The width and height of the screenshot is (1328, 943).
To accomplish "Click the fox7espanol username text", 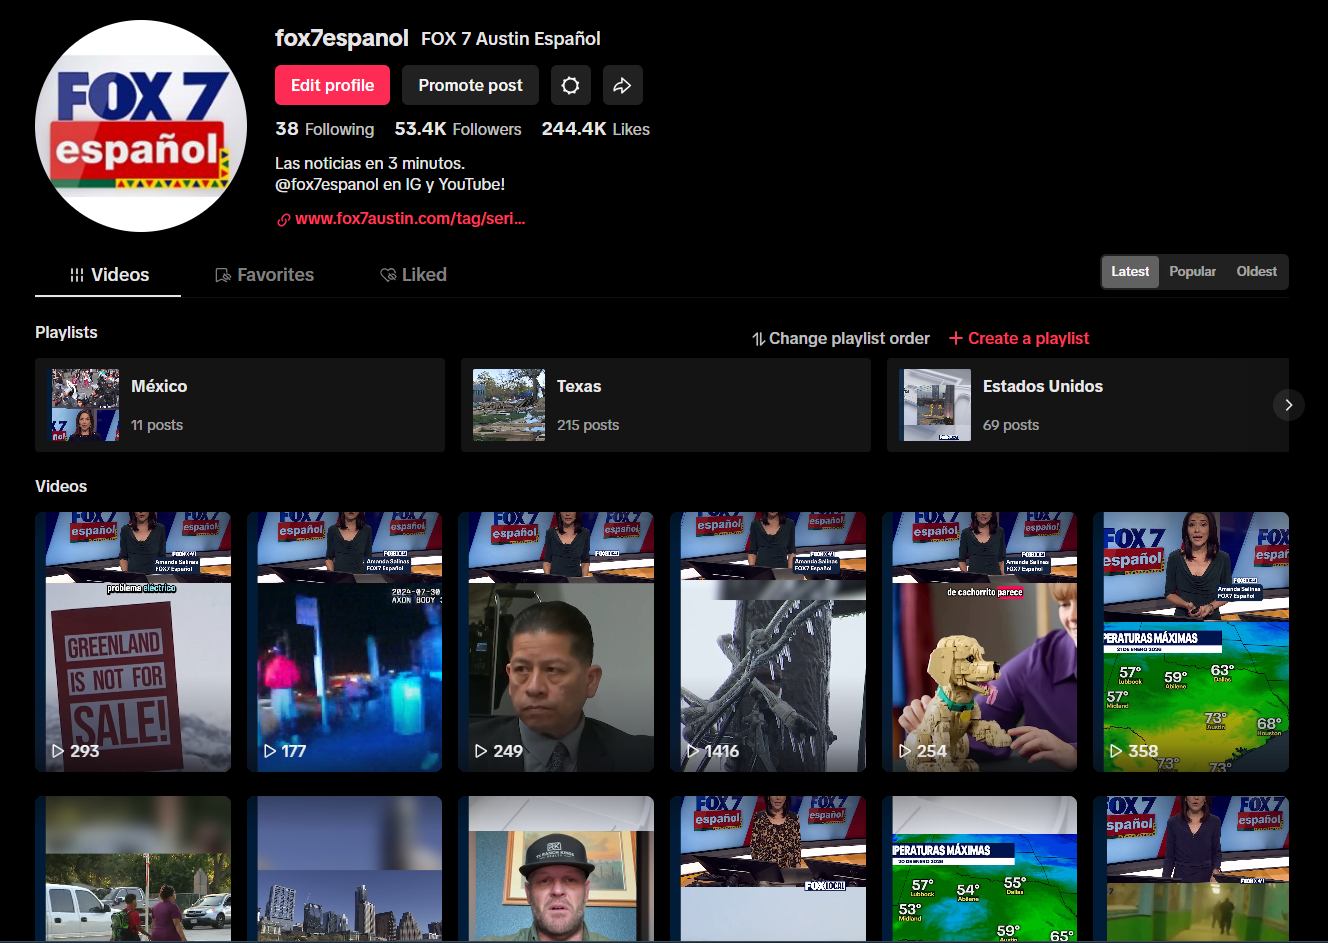I will click(x=342, y=38).
